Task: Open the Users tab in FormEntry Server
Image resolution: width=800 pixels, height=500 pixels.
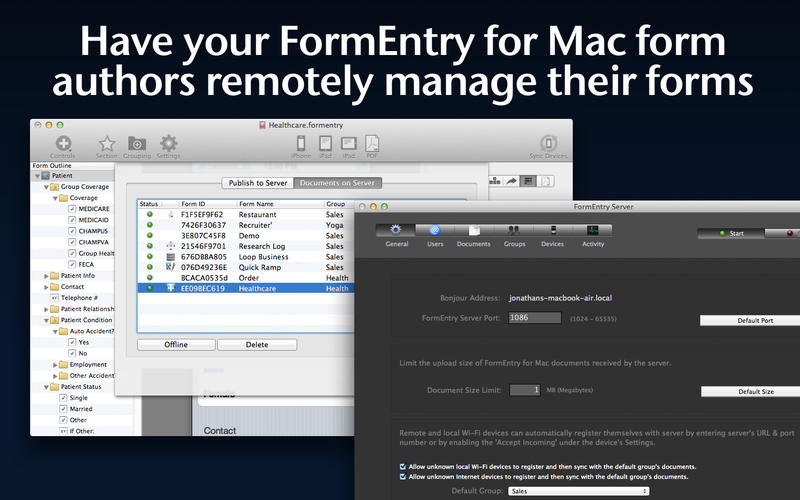Action: click(x=435, y=230)
